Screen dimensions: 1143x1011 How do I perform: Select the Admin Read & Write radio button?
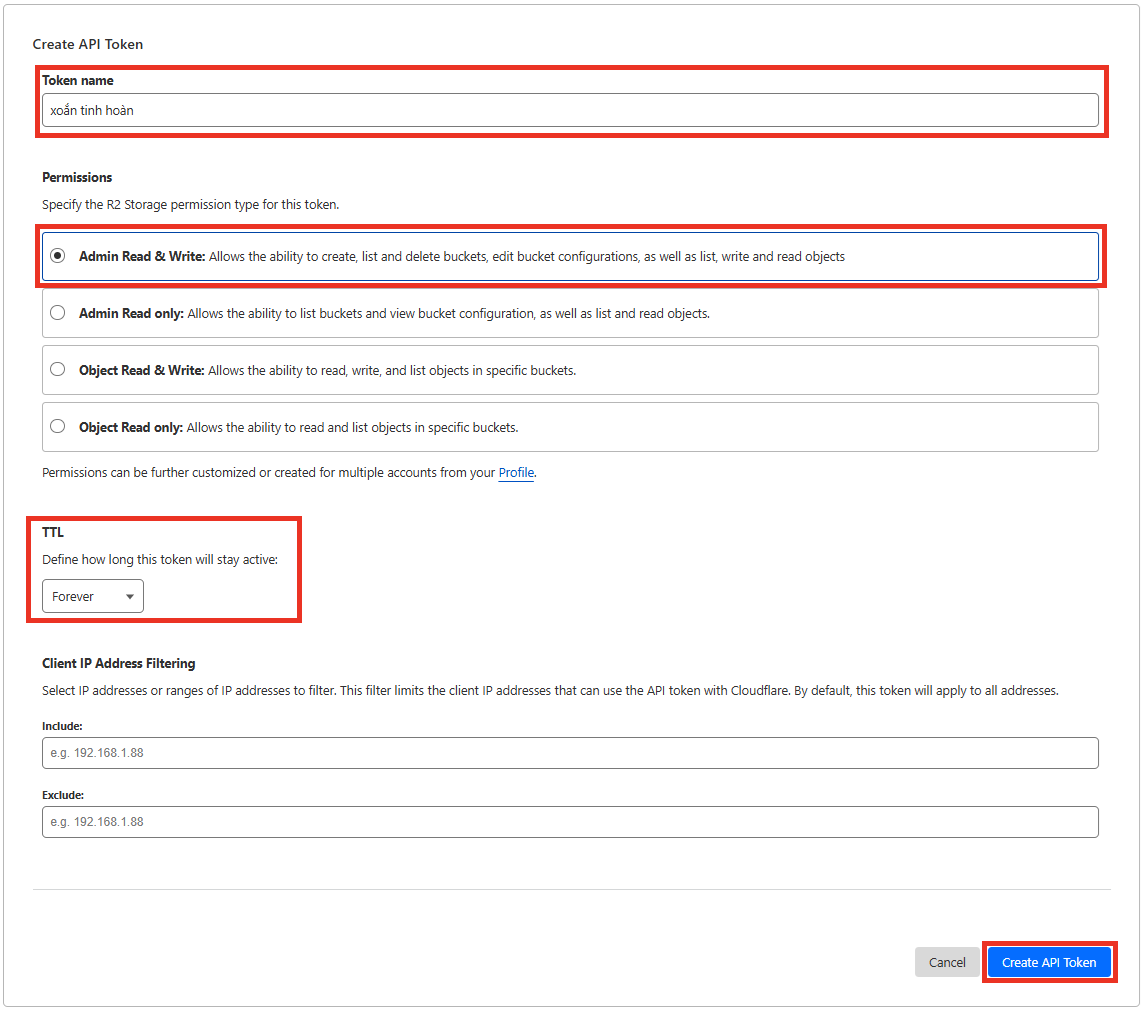(x=58, y=256)
